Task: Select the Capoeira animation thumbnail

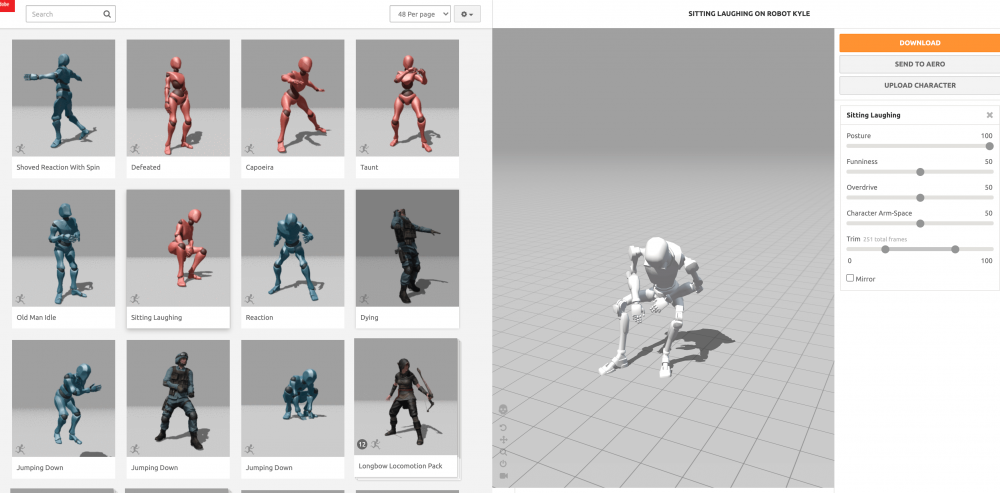Action: (293, 98)
